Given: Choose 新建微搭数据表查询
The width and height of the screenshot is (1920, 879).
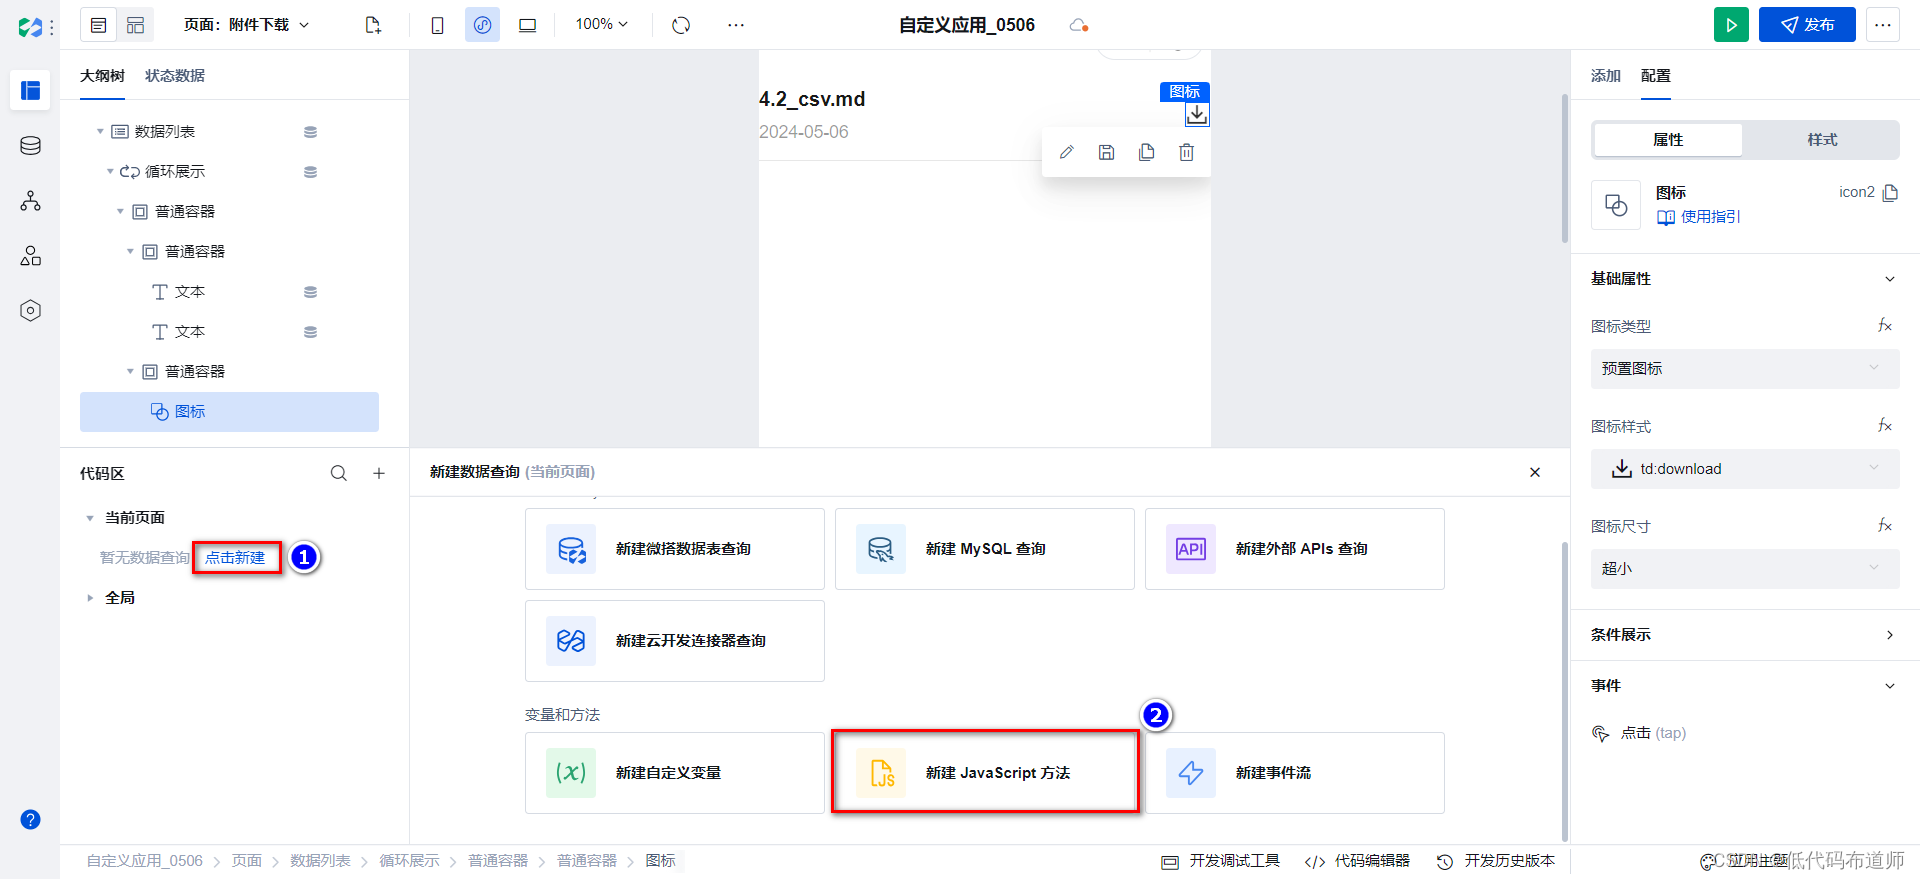Looking at the screenshot, I should pos(675,549).
